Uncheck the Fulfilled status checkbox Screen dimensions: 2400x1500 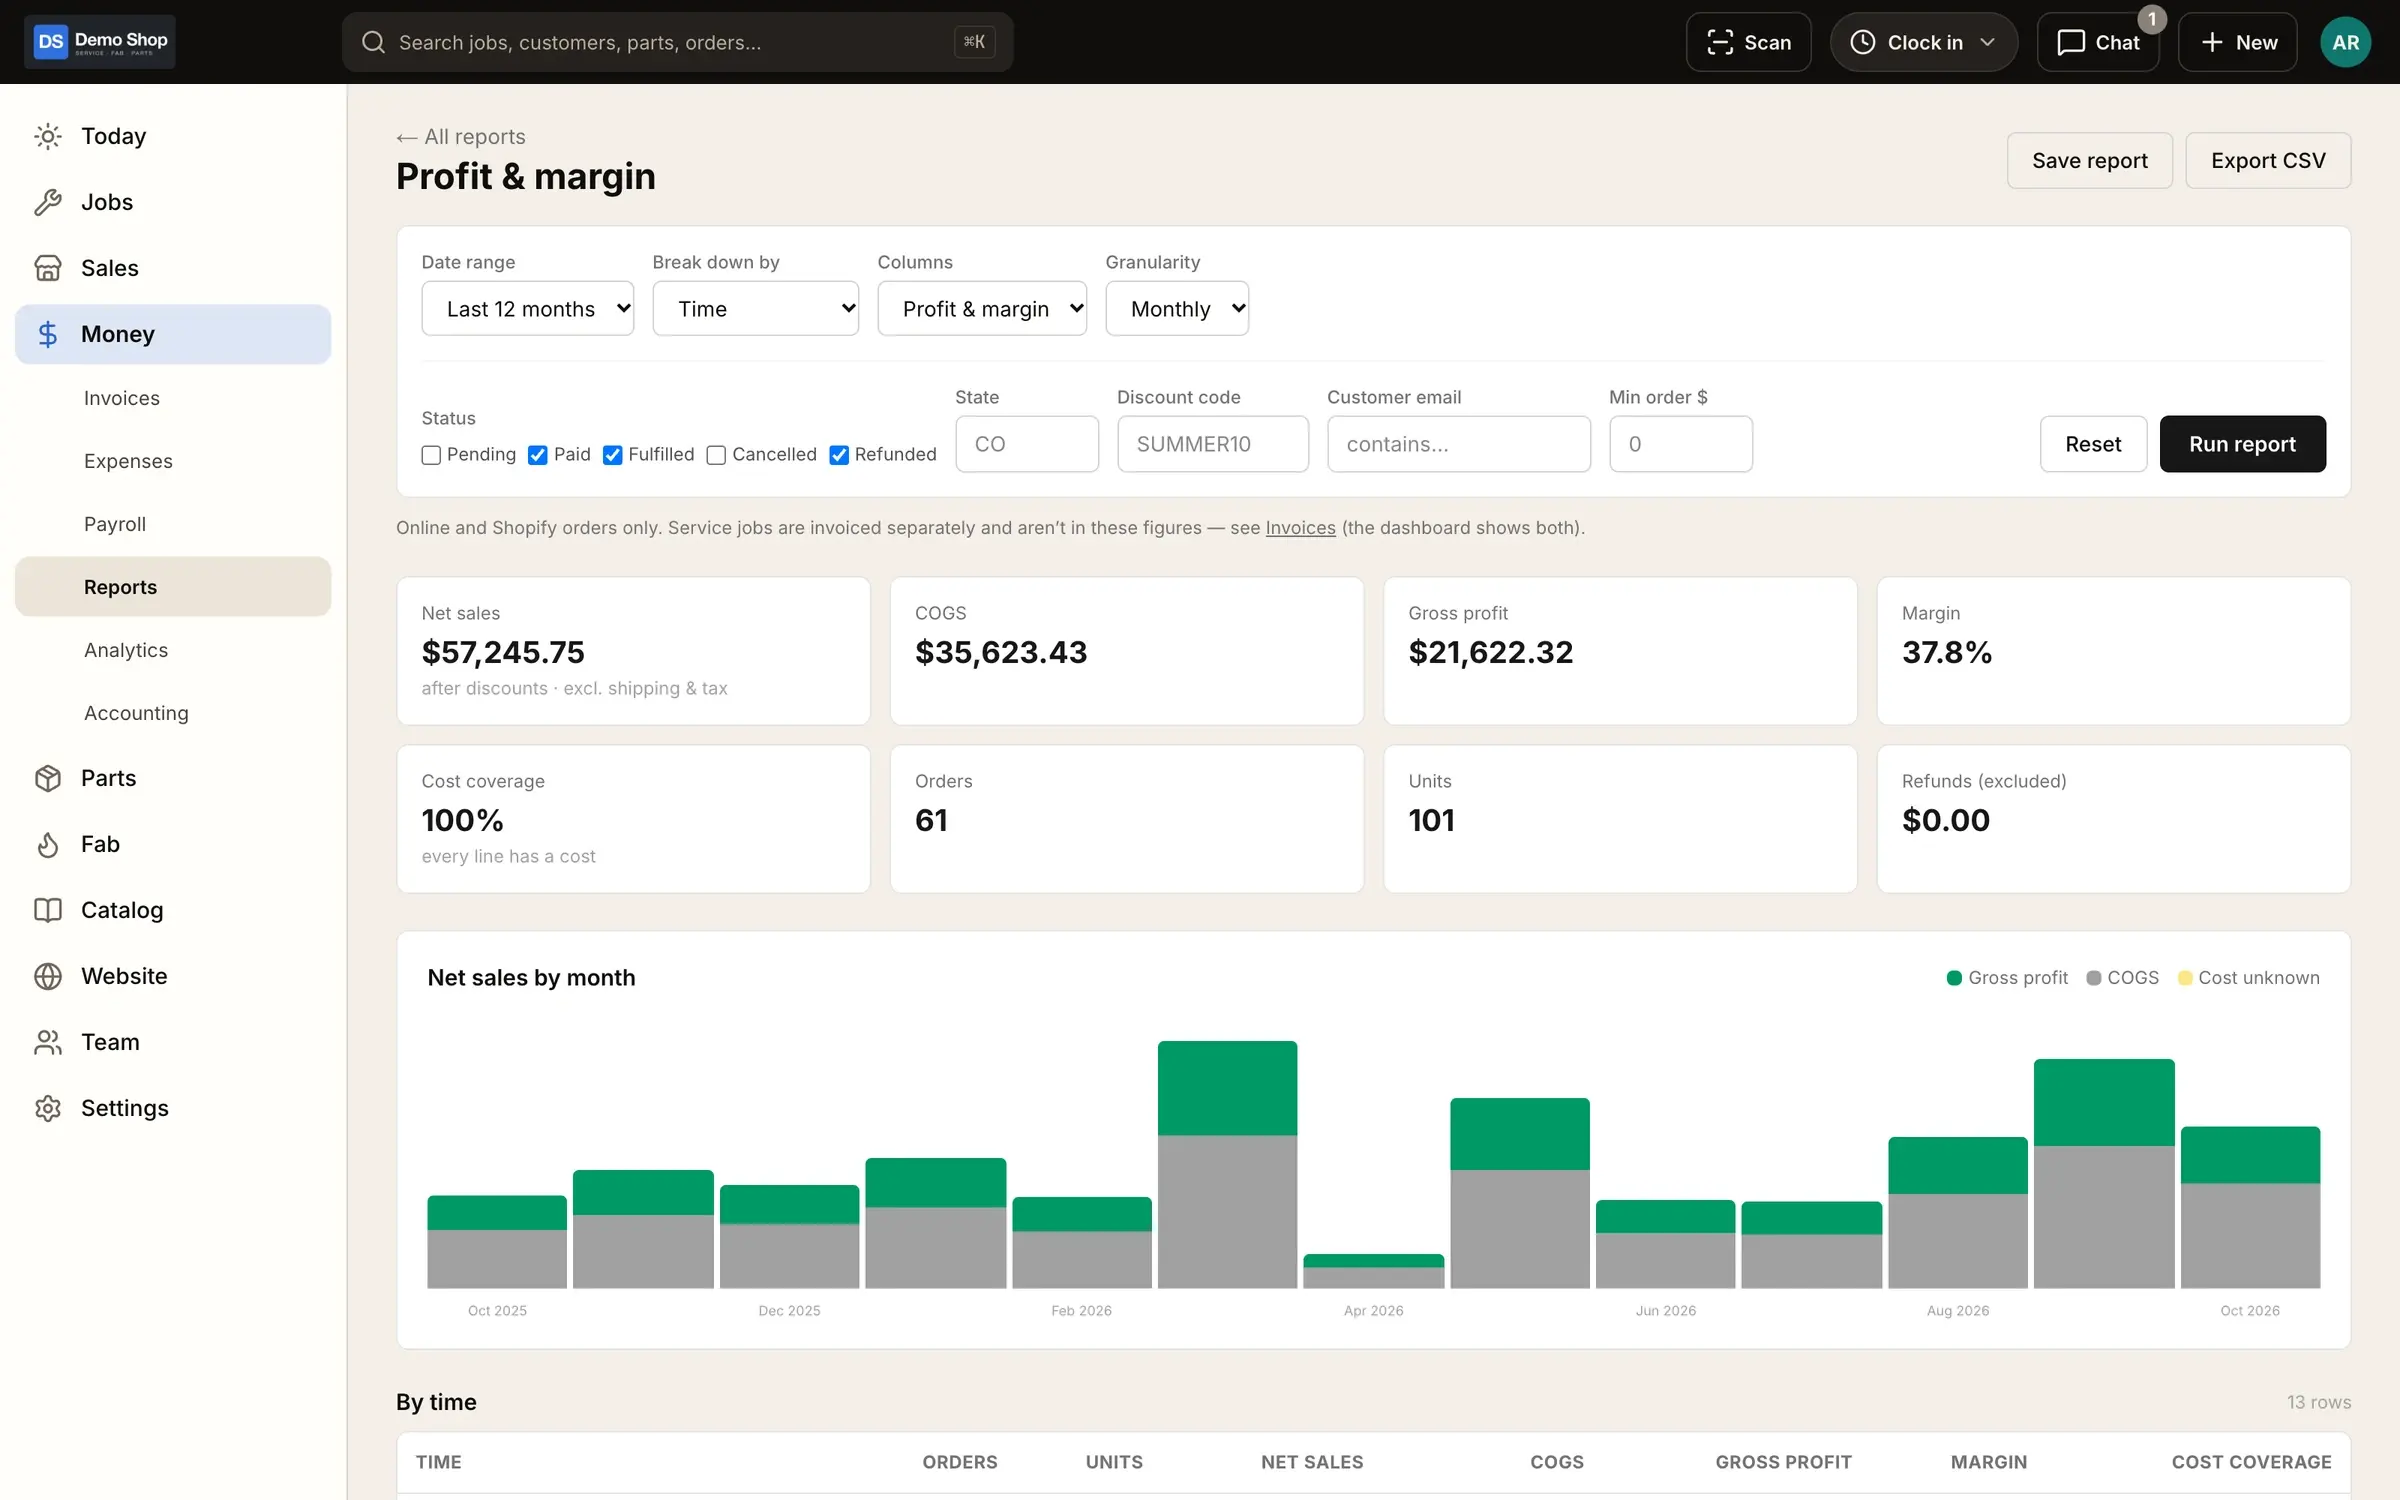click(x=613, y=455)
